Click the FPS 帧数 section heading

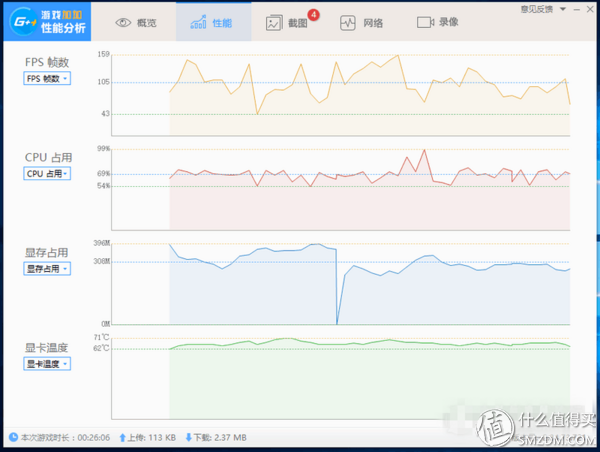[x=47, y=62]
